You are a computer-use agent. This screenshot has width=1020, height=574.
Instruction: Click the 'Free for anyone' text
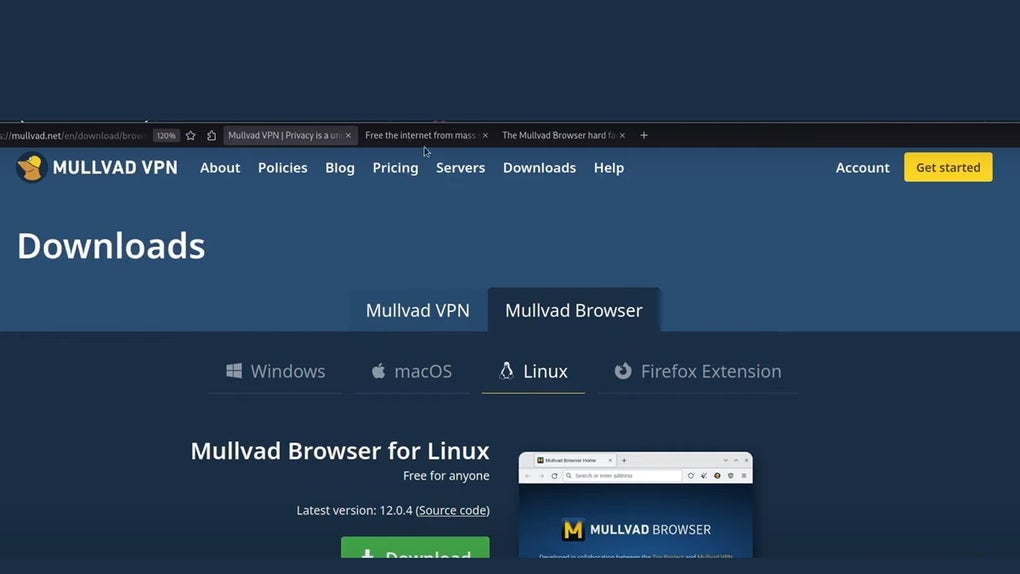point(446,476)
